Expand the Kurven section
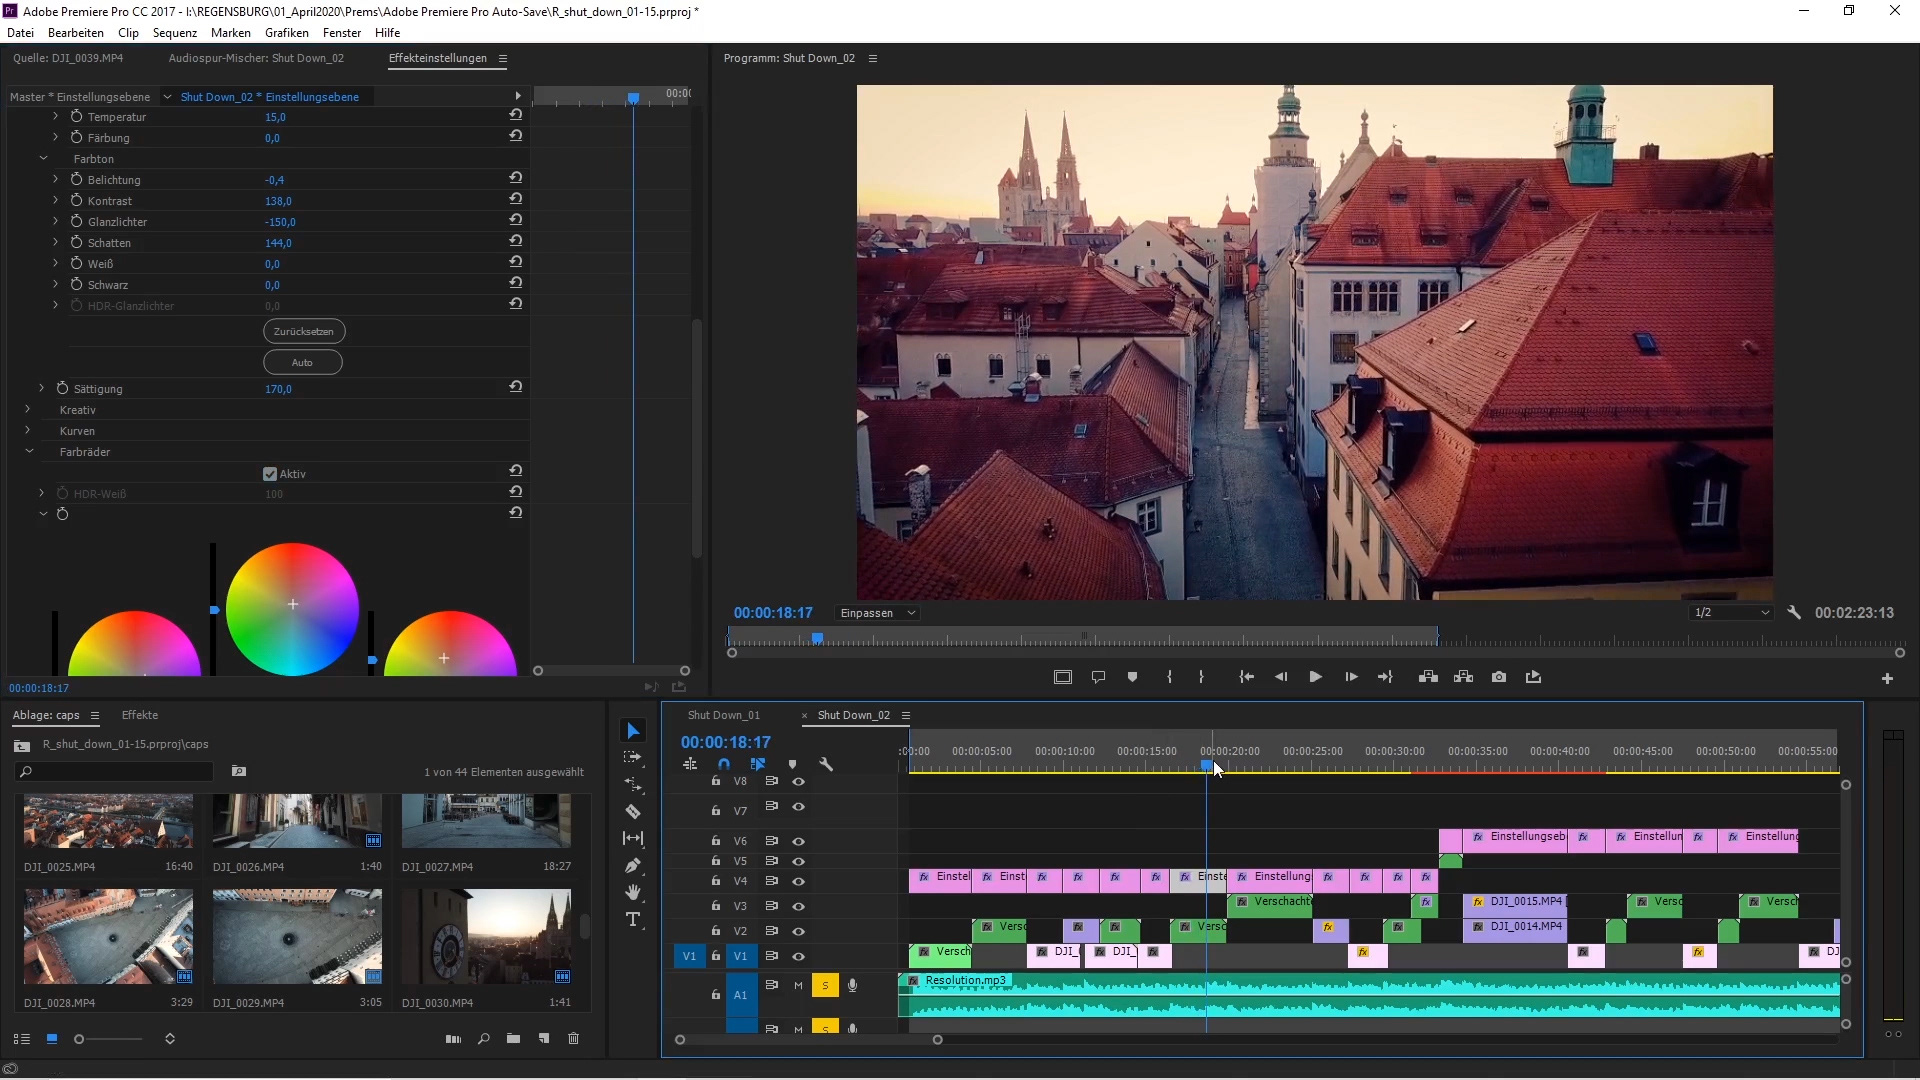Image resolution: width=1920 pixels, height=1080 pixels. 28,431
